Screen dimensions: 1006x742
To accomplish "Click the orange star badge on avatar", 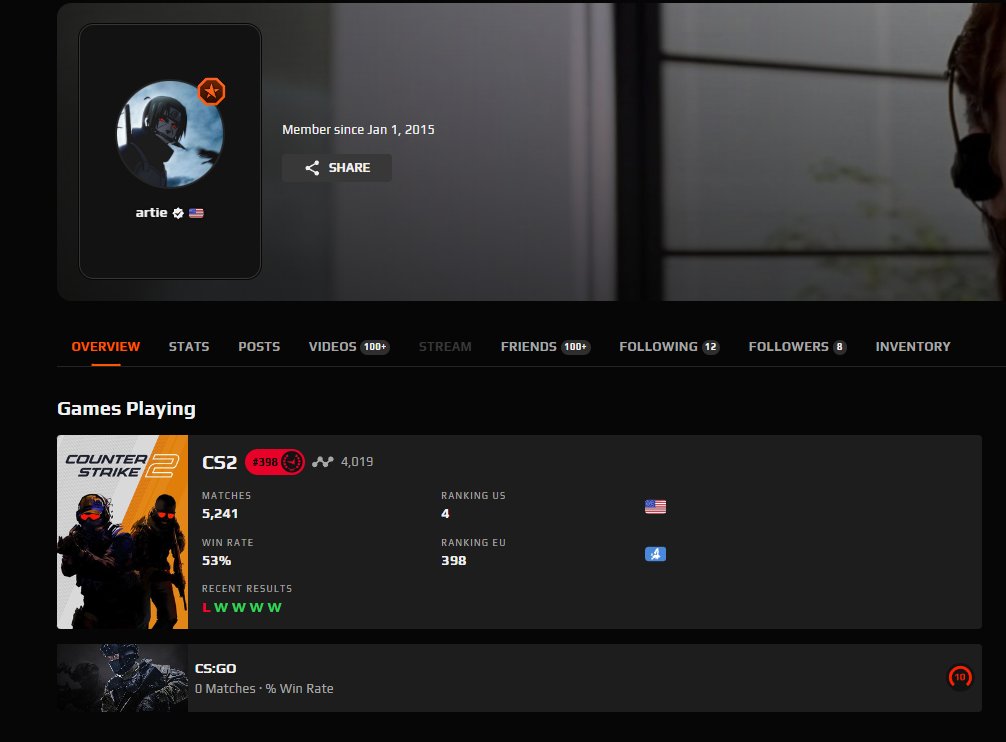I will 211,91.
